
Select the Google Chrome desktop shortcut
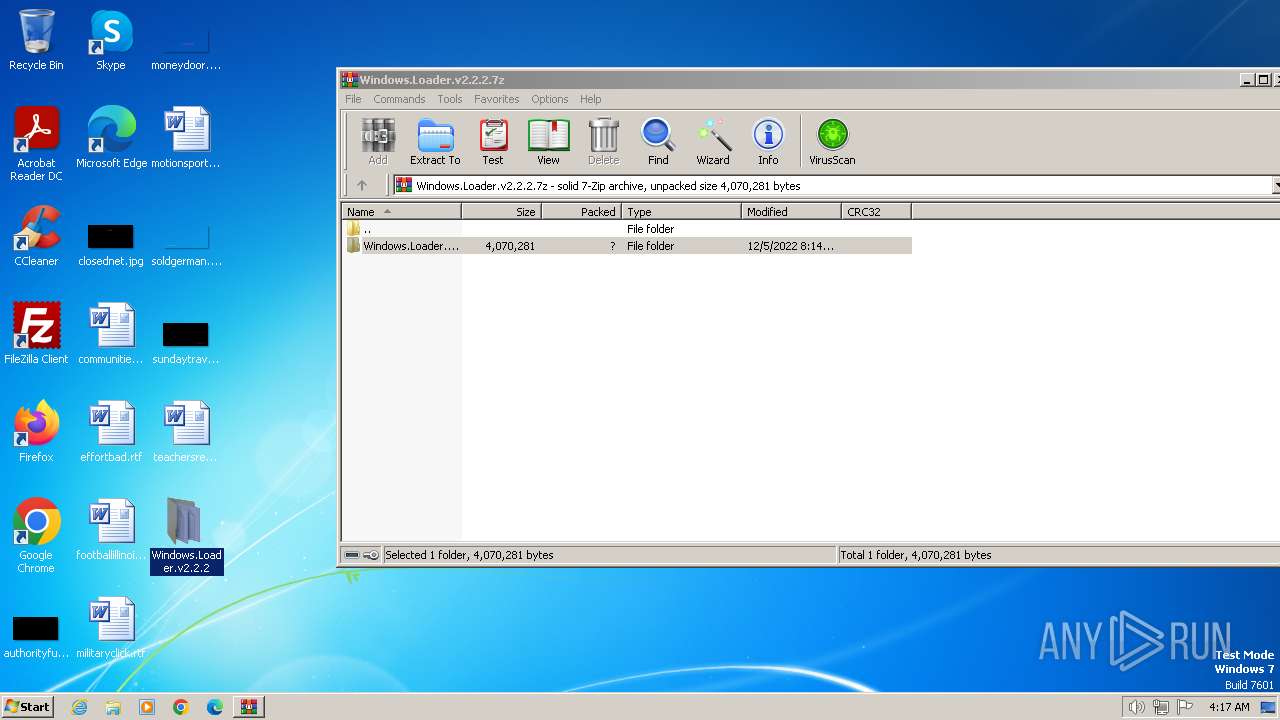tap(36, 536)
